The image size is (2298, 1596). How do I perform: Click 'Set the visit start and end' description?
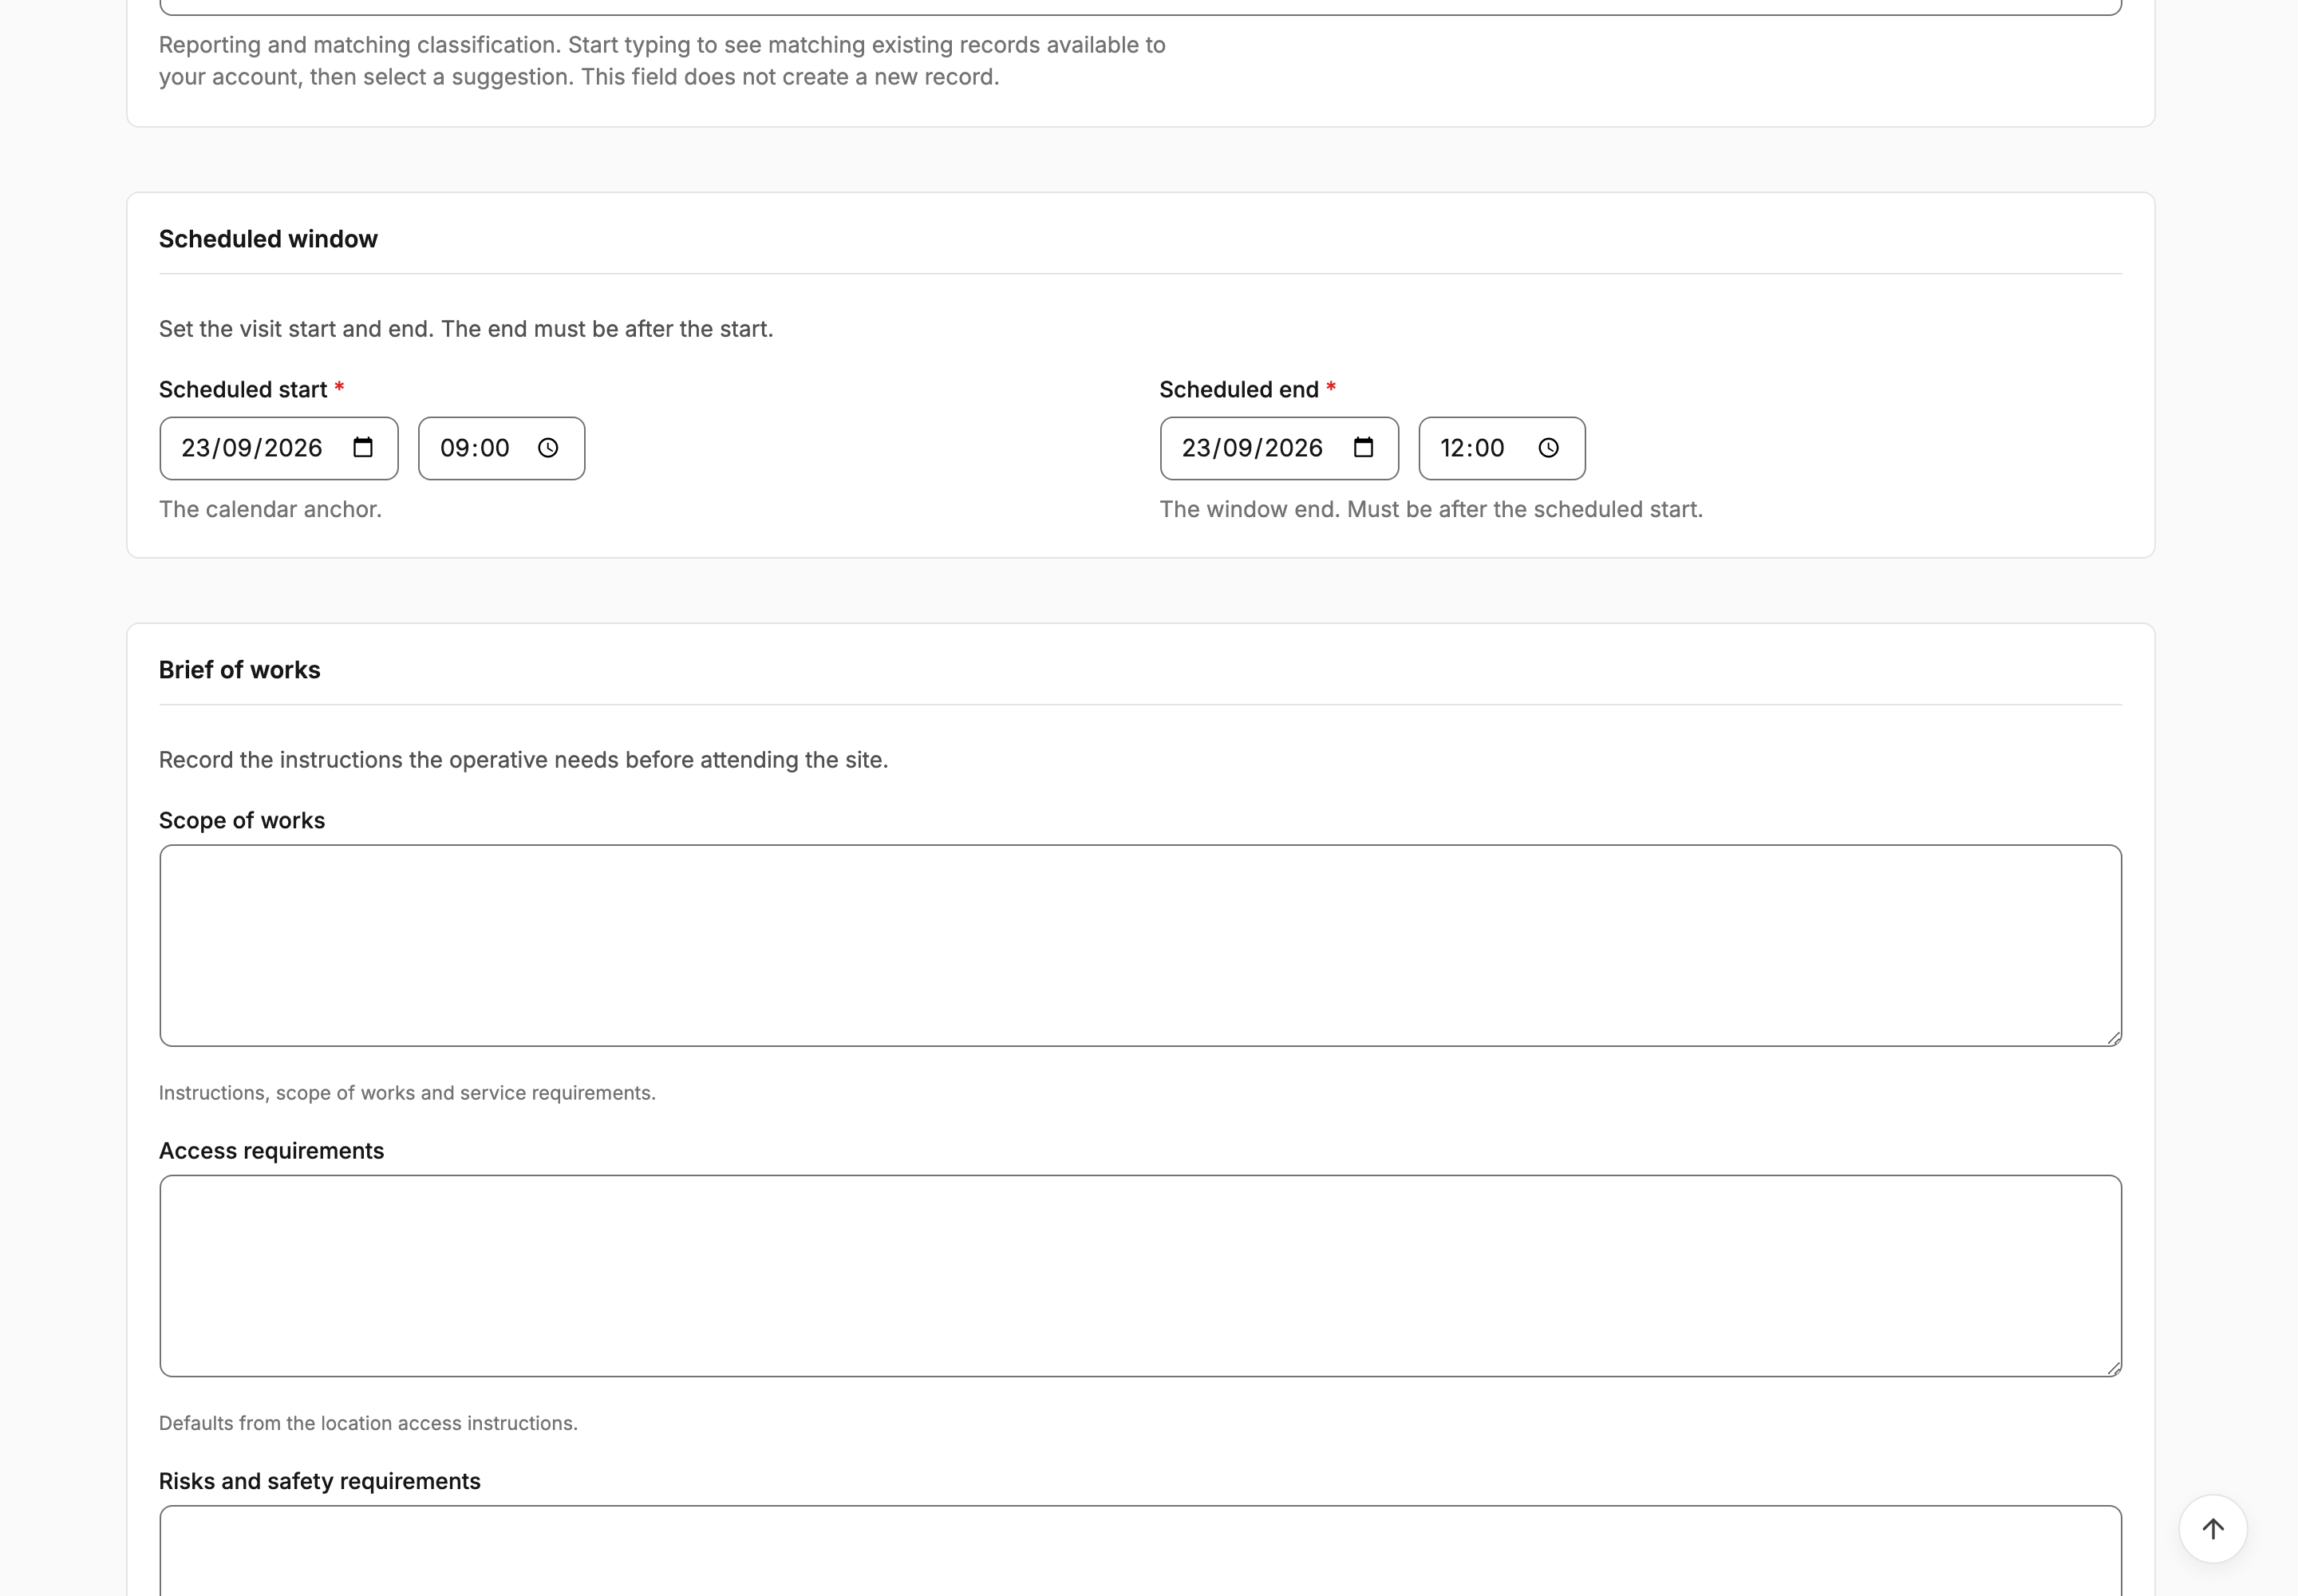[x=466, y=329]
